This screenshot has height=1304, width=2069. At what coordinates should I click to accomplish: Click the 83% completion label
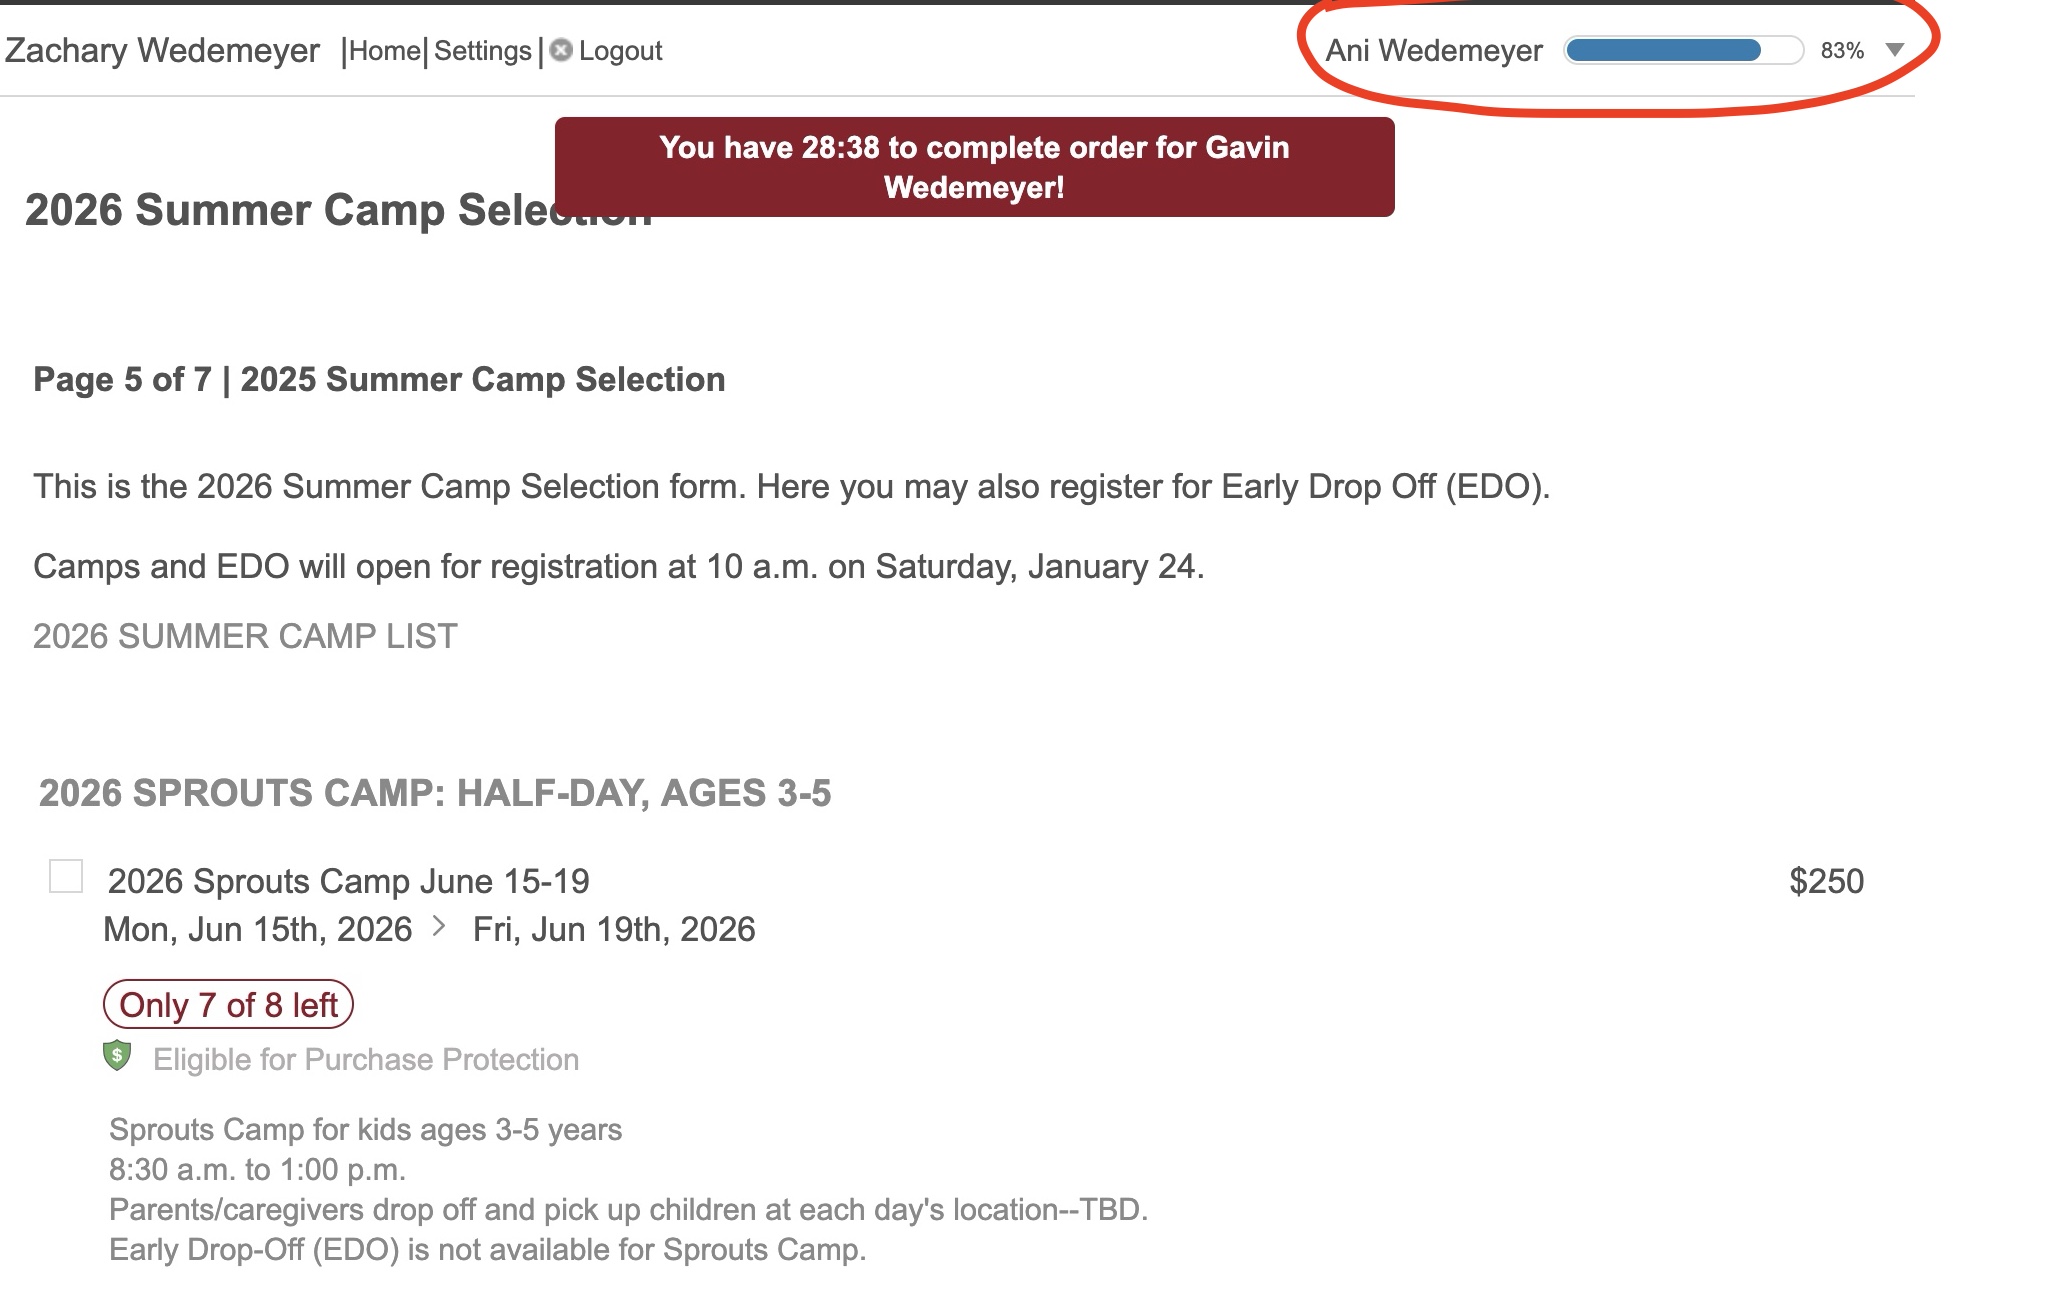1842,51
